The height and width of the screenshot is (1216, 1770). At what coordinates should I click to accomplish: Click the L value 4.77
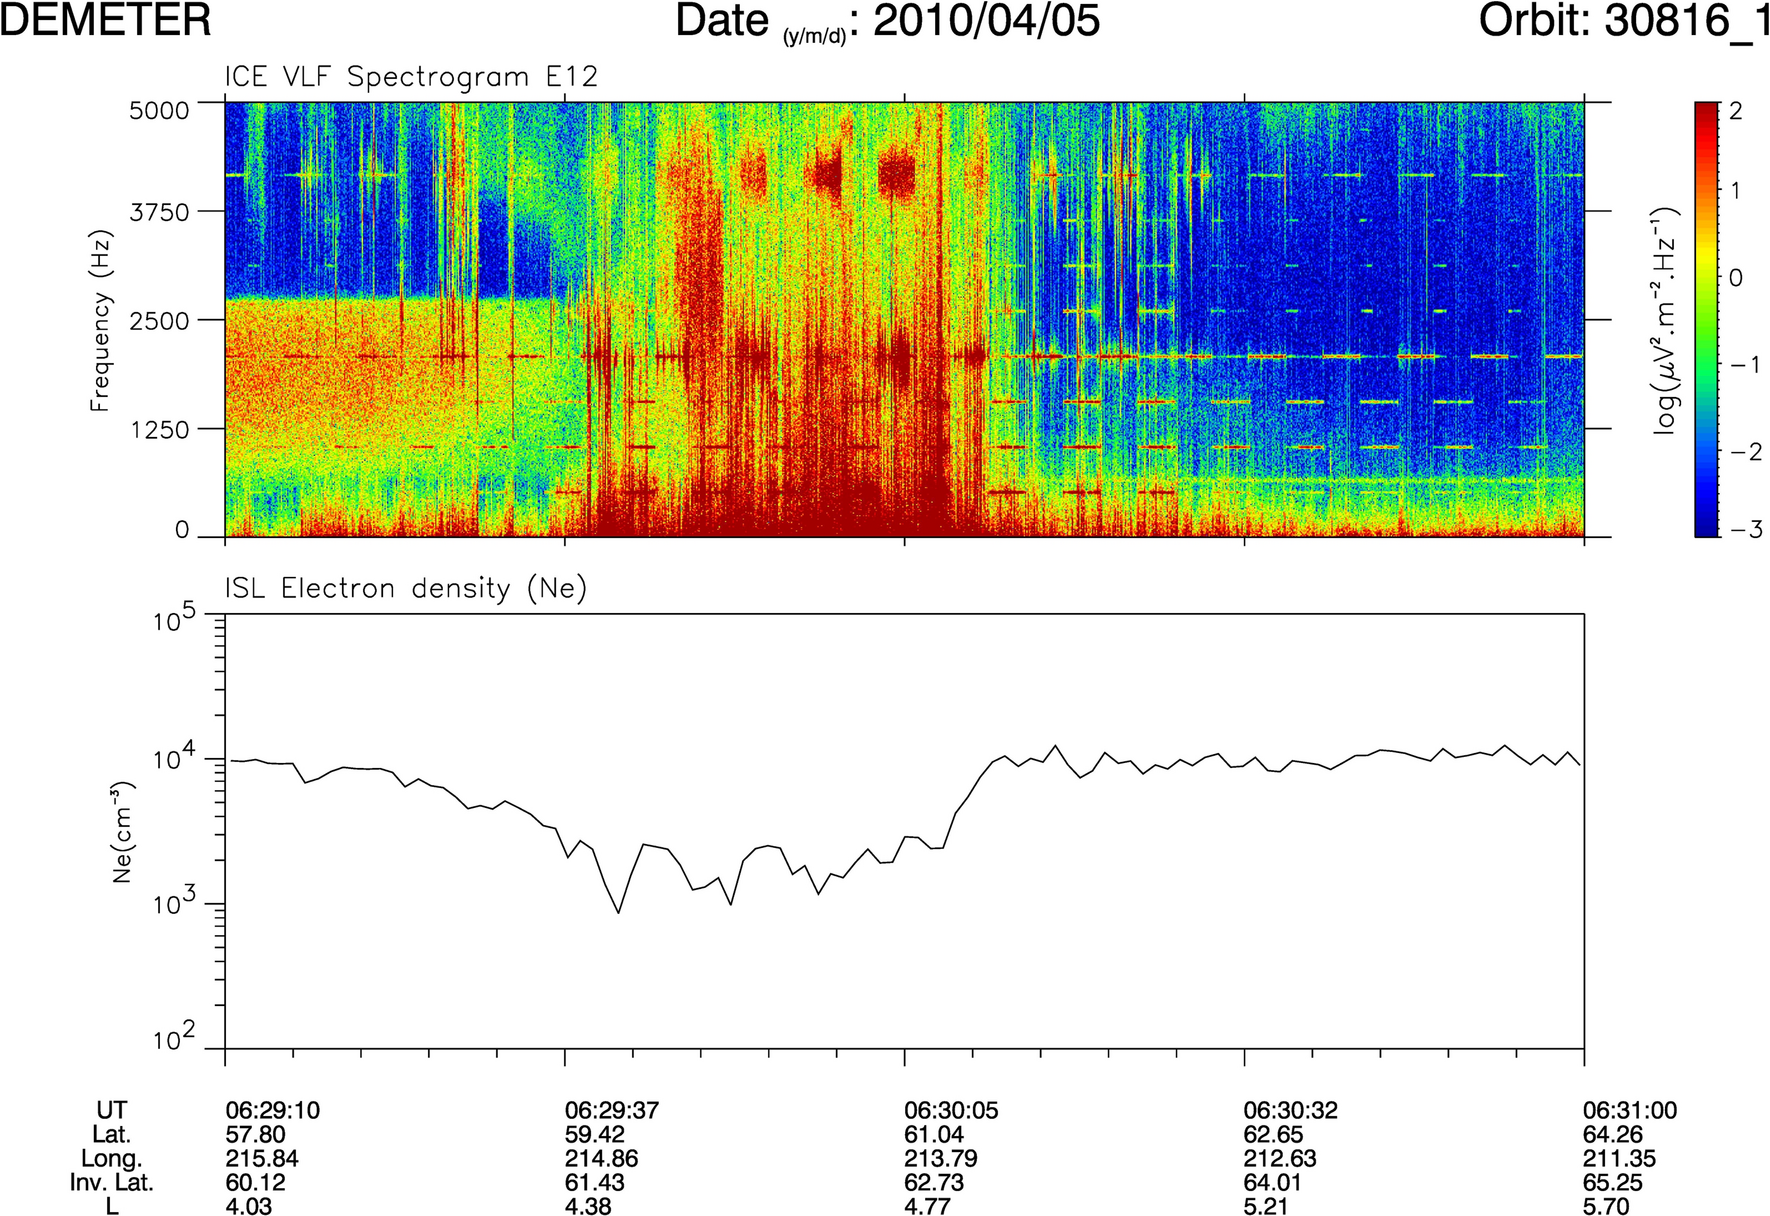tap(927, 1206)
